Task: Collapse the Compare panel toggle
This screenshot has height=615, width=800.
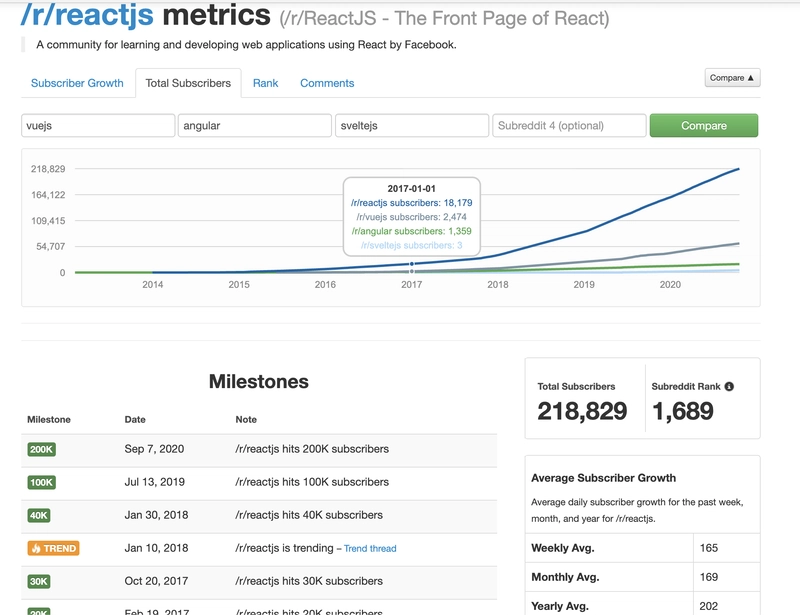Action: (x=732, y=78)
